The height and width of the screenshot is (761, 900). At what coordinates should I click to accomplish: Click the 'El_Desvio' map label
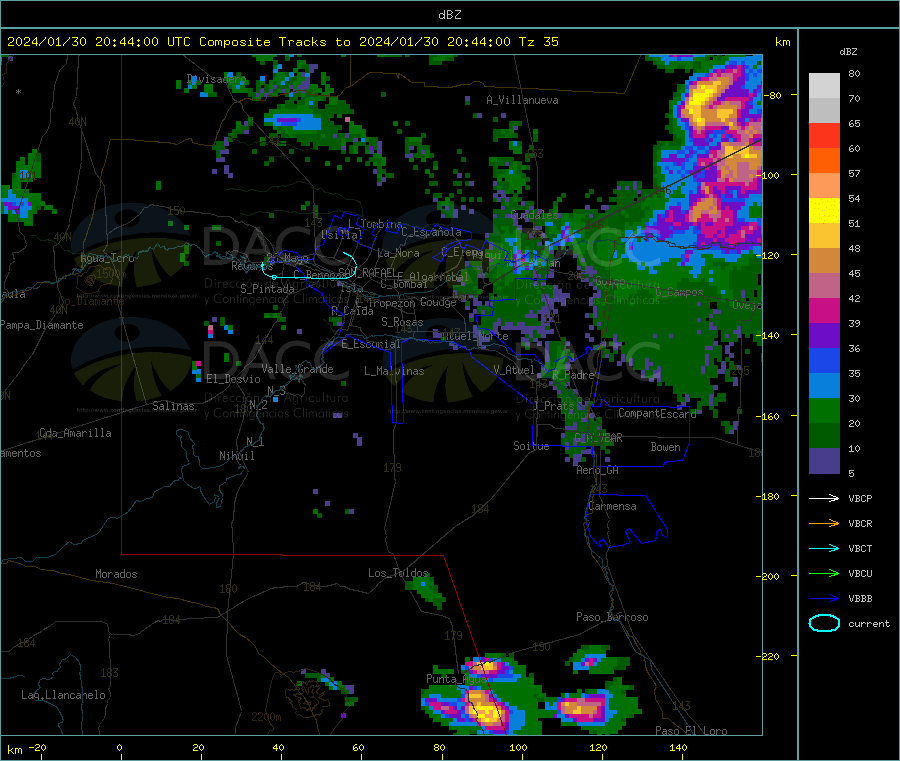(233, 379)
